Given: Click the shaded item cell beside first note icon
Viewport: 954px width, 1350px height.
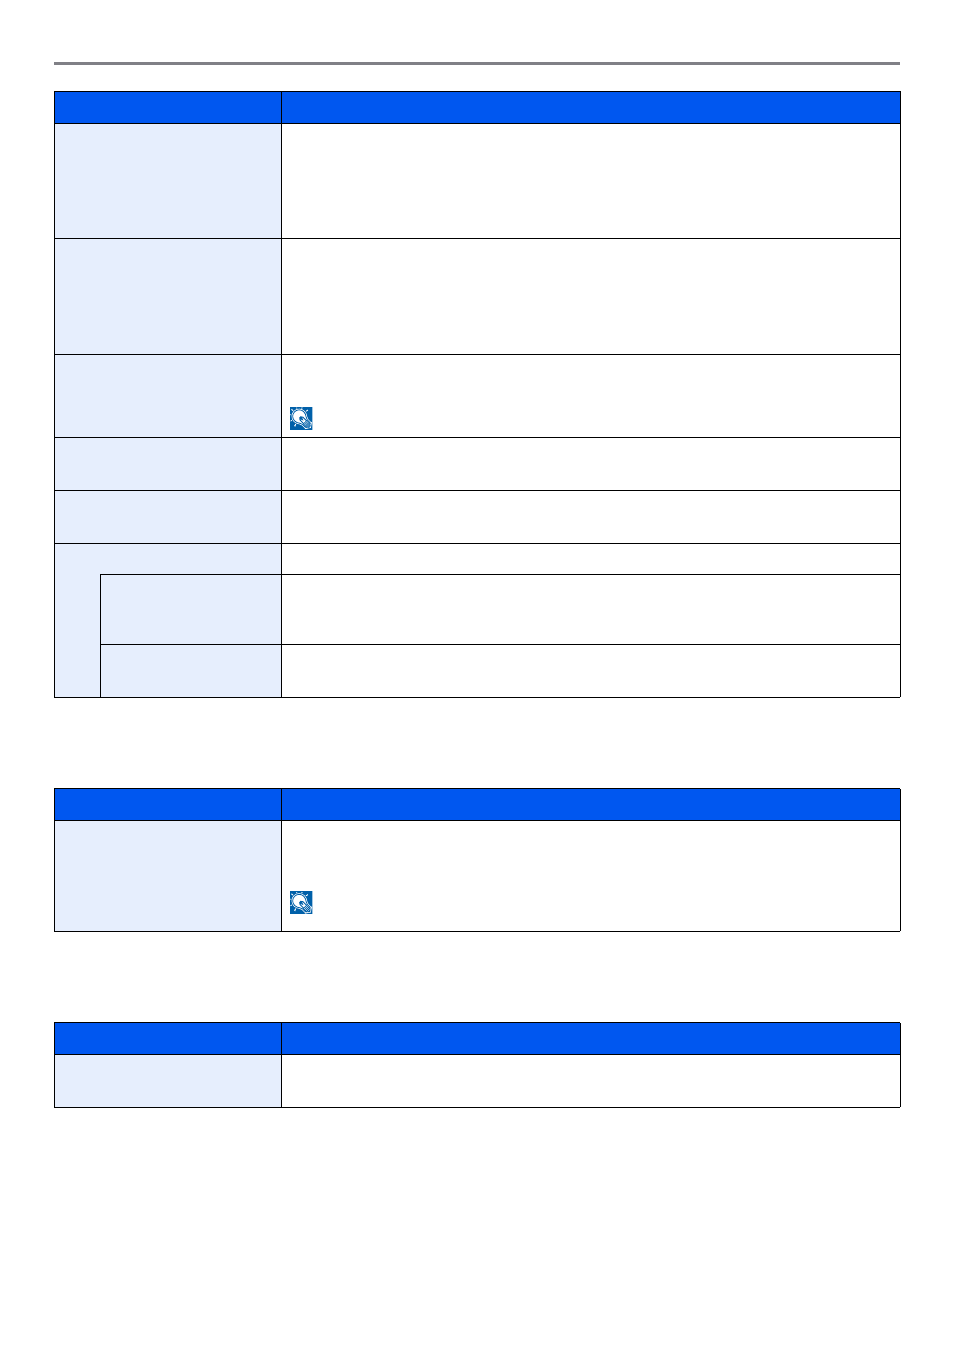Looking at the screenshot, I should 168,396.
